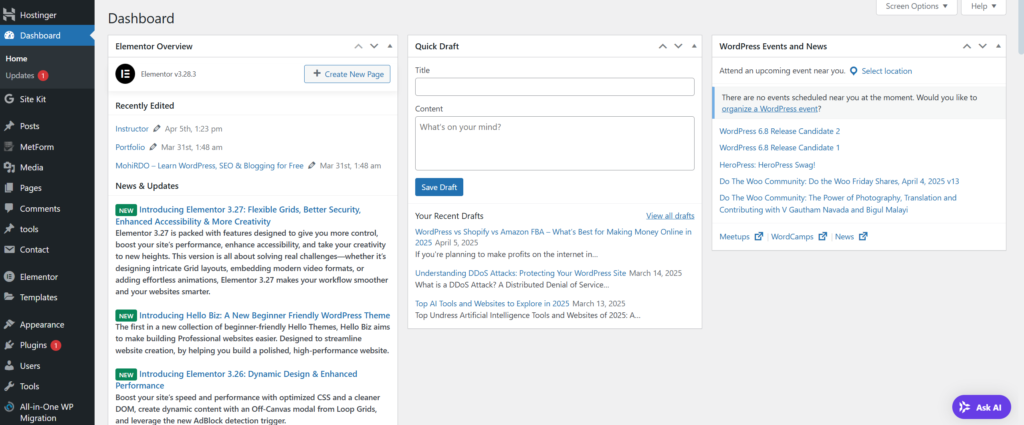Image resolution: width=1024 pixels, height=425 pixels.
Task: Click the Media icon in sidebar
Action: coord(9,167)
